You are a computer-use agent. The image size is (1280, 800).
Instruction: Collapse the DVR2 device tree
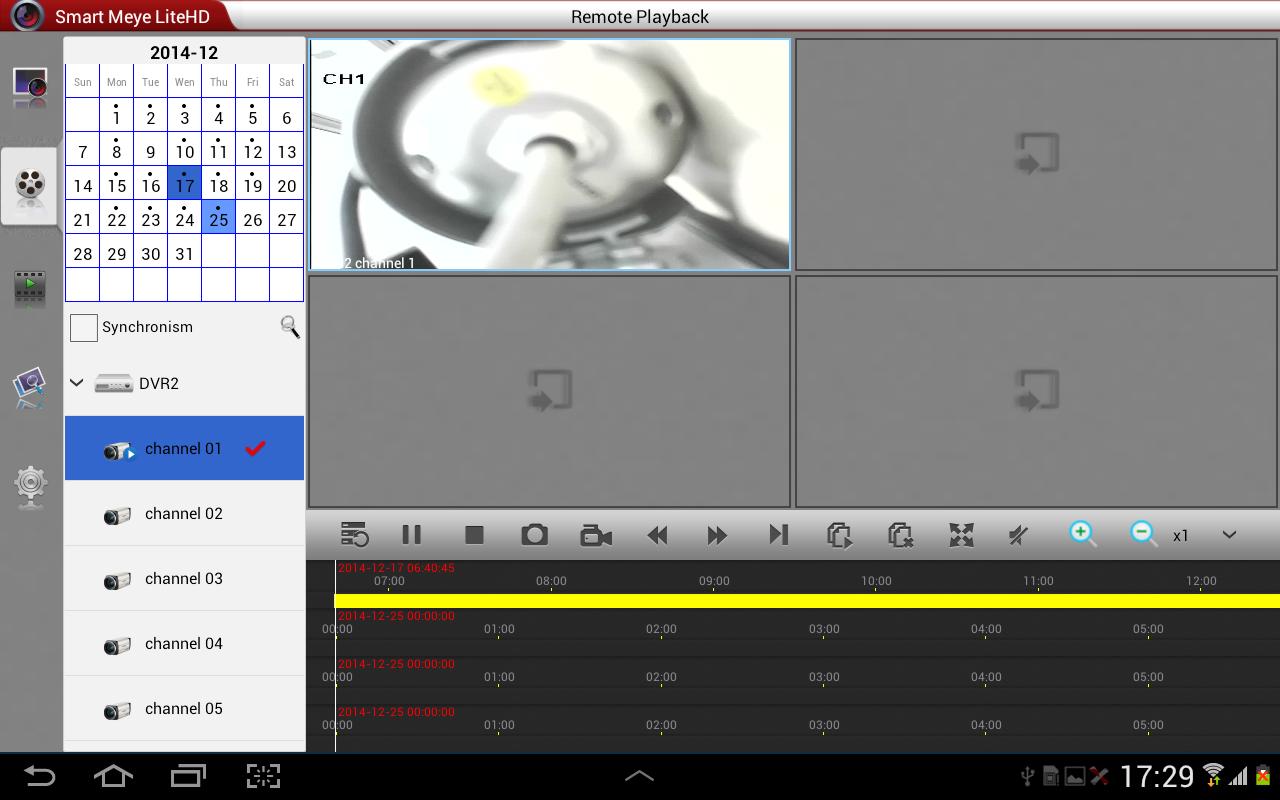click(x=77, y=382)
